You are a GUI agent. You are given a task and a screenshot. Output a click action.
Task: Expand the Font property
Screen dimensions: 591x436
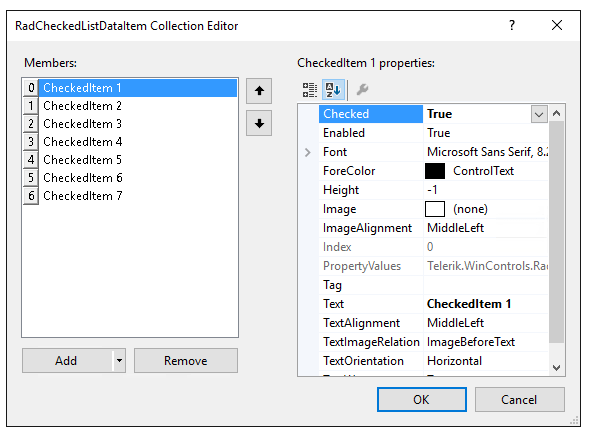coord(308,152)
